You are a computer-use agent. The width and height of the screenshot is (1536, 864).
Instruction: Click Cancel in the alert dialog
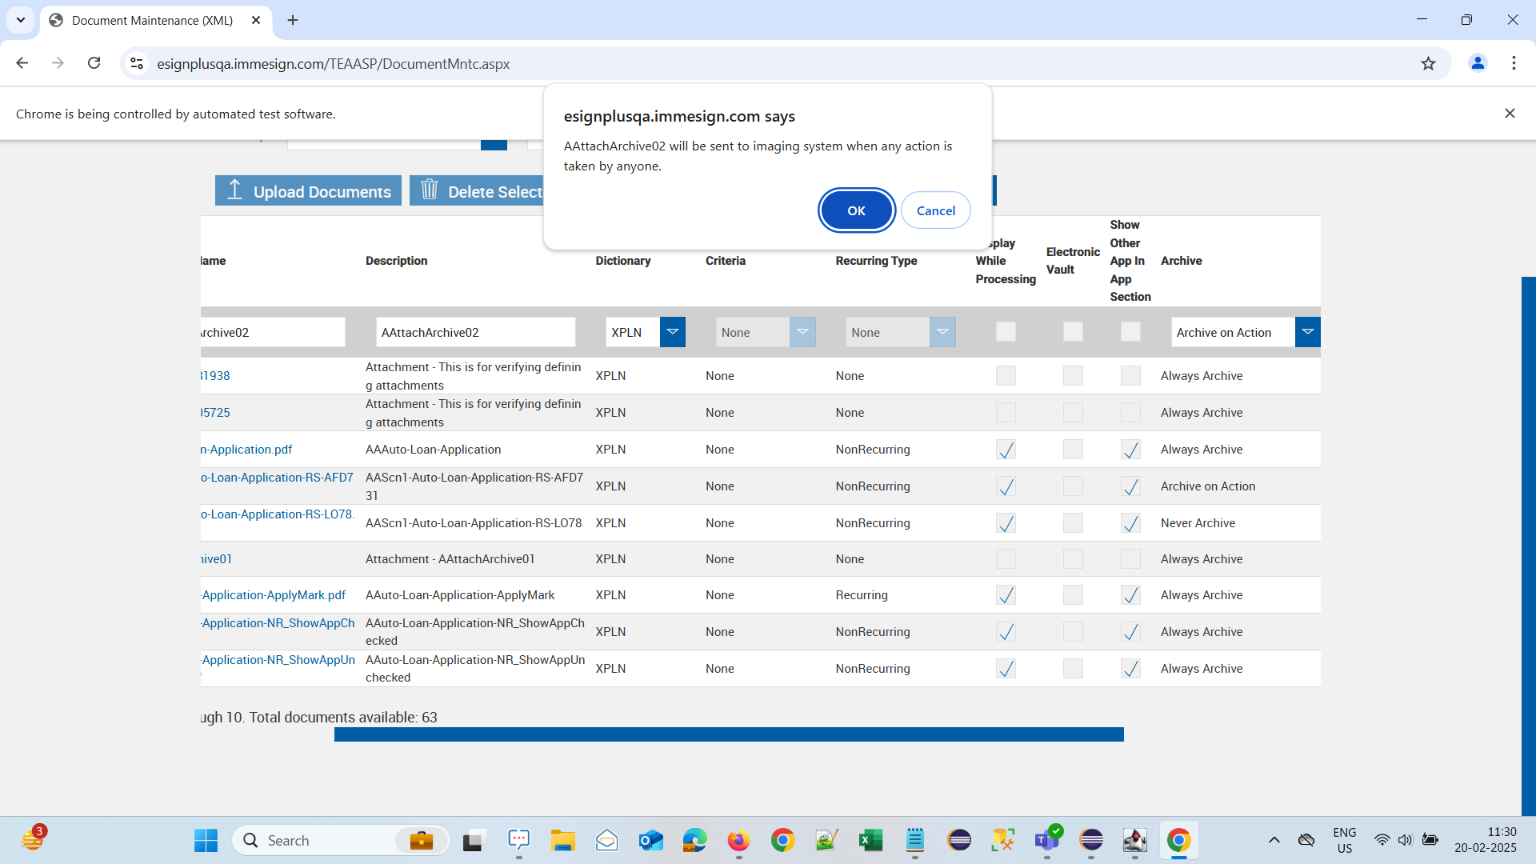[x=935, y=210]
